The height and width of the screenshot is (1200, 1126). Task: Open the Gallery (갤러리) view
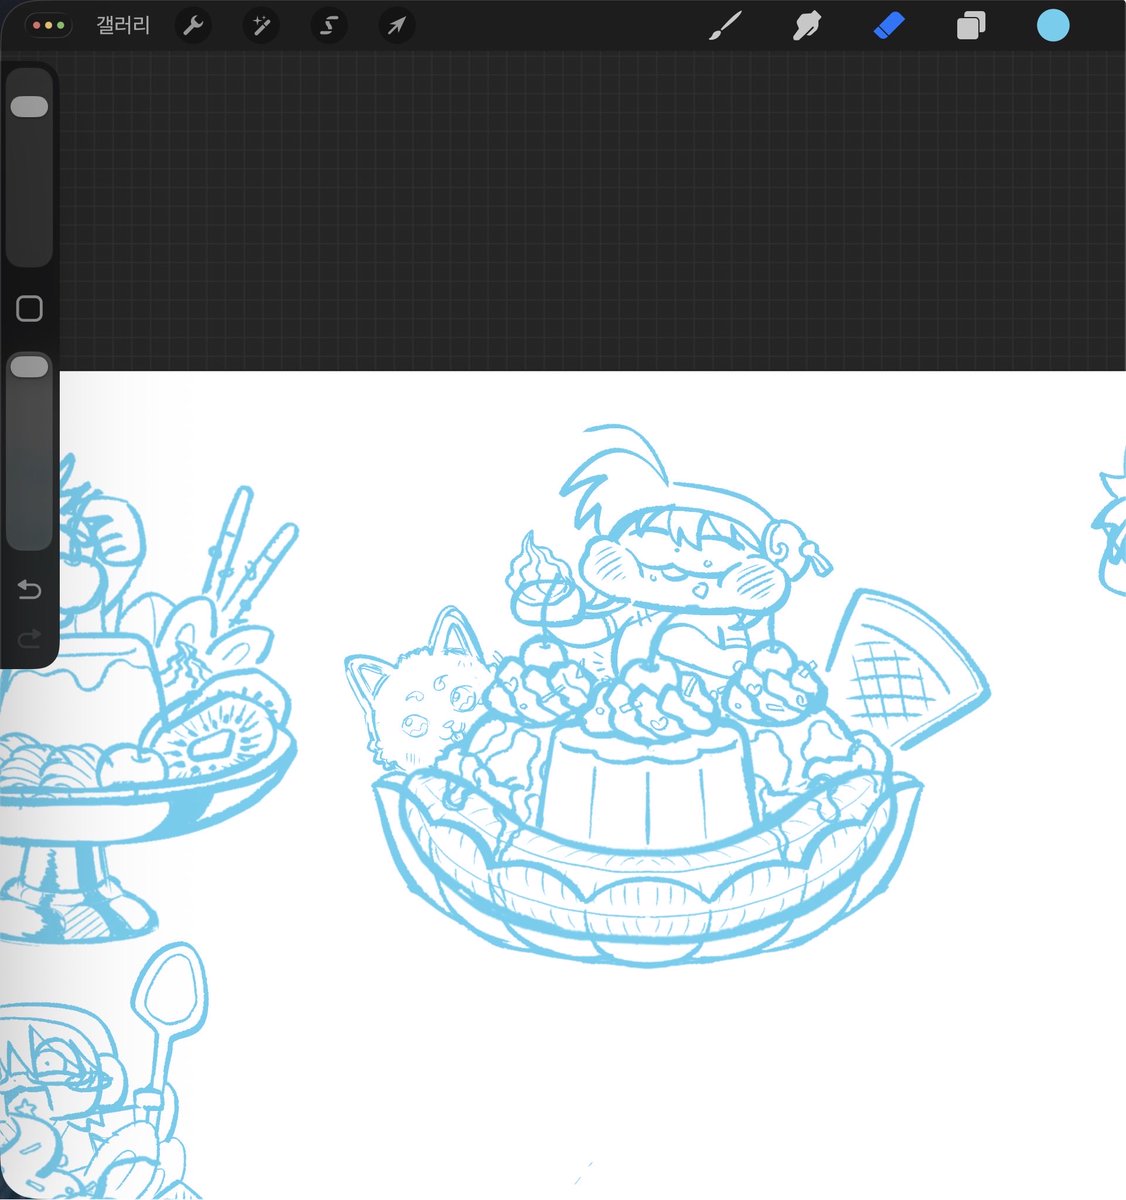pyautogui.click(x=123, y=26)
